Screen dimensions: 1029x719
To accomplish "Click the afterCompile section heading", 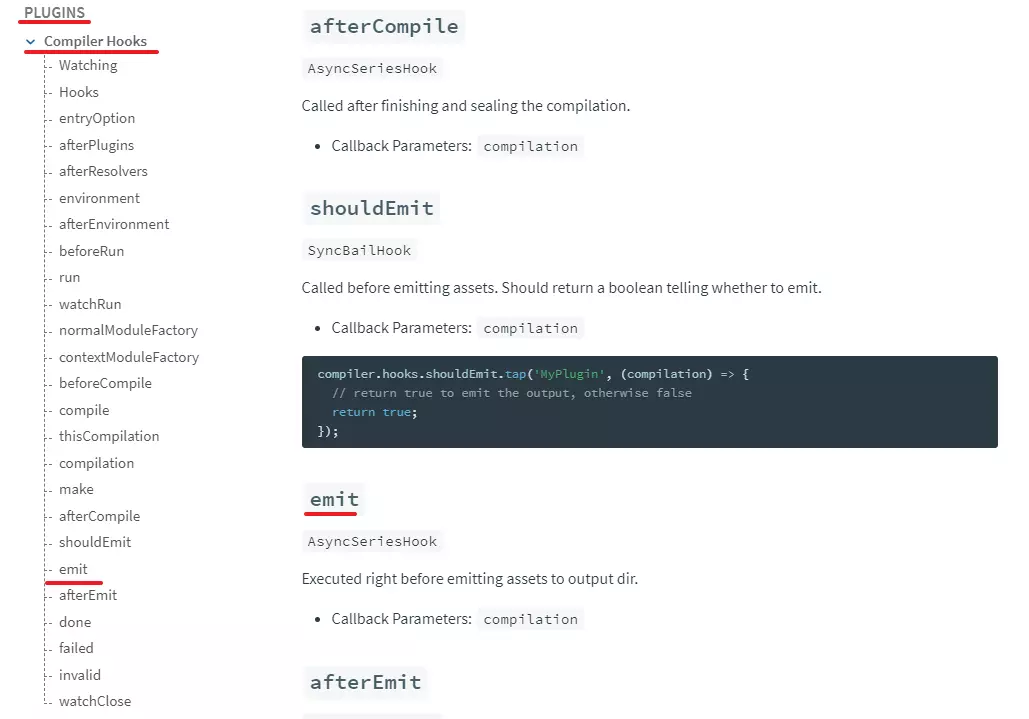I will [x=384, y=27].
